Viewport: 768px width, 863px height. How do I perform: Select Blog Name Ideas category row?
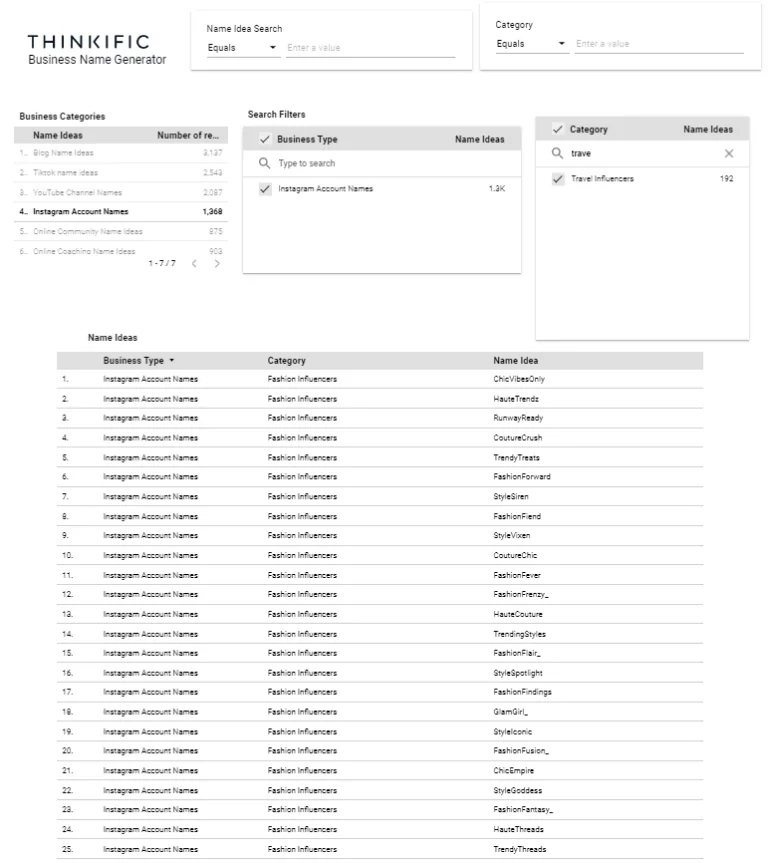(121, 153)
